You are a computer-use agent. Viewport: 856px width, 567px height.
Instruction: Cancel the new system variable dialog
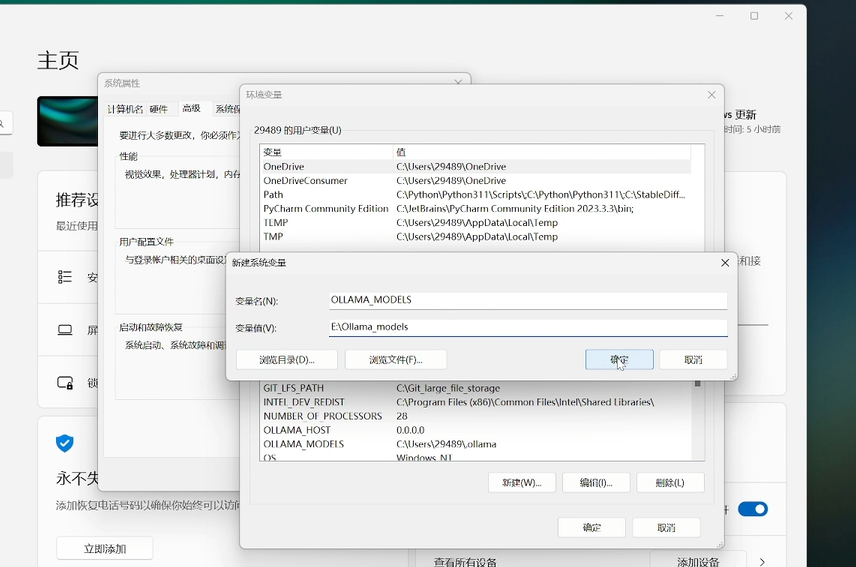pos(693,359)
